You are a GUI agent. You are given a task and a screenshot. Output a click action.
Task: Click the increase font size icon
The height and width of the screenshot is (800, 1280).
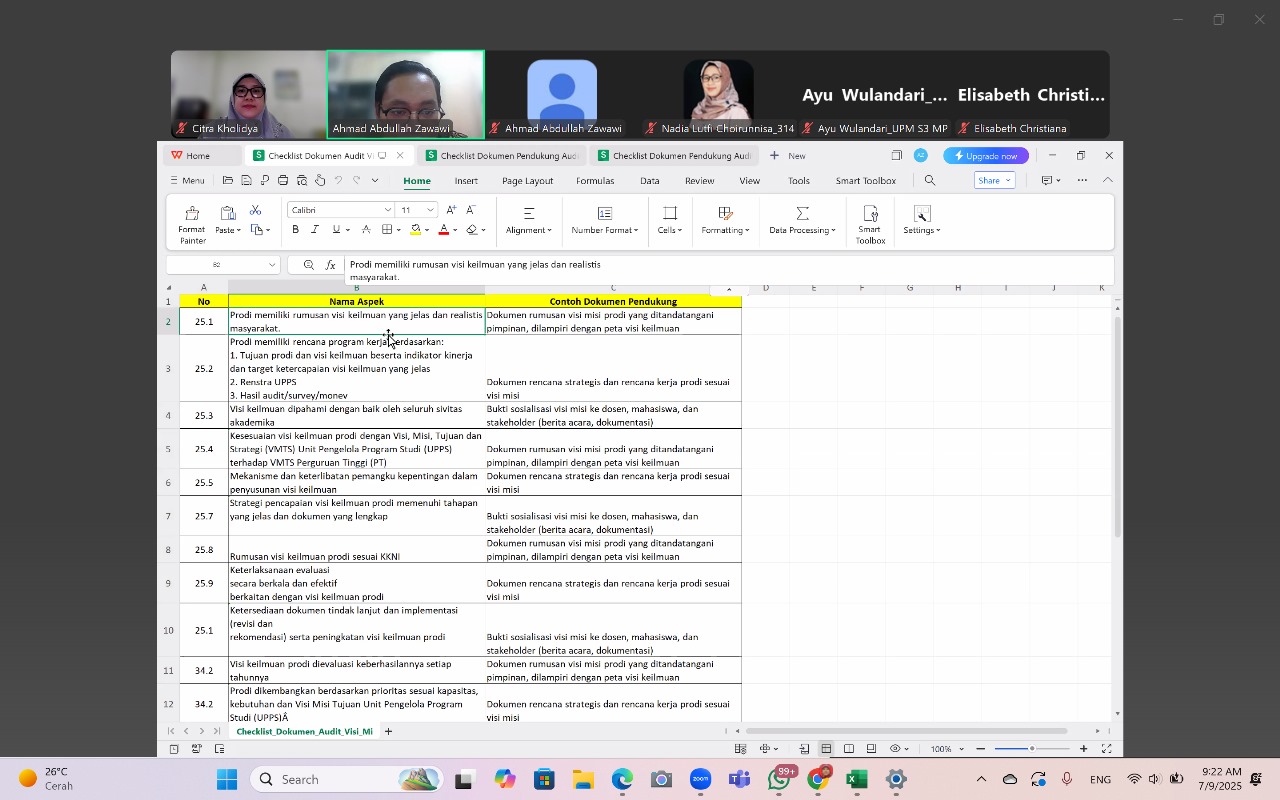coord(451,210)
